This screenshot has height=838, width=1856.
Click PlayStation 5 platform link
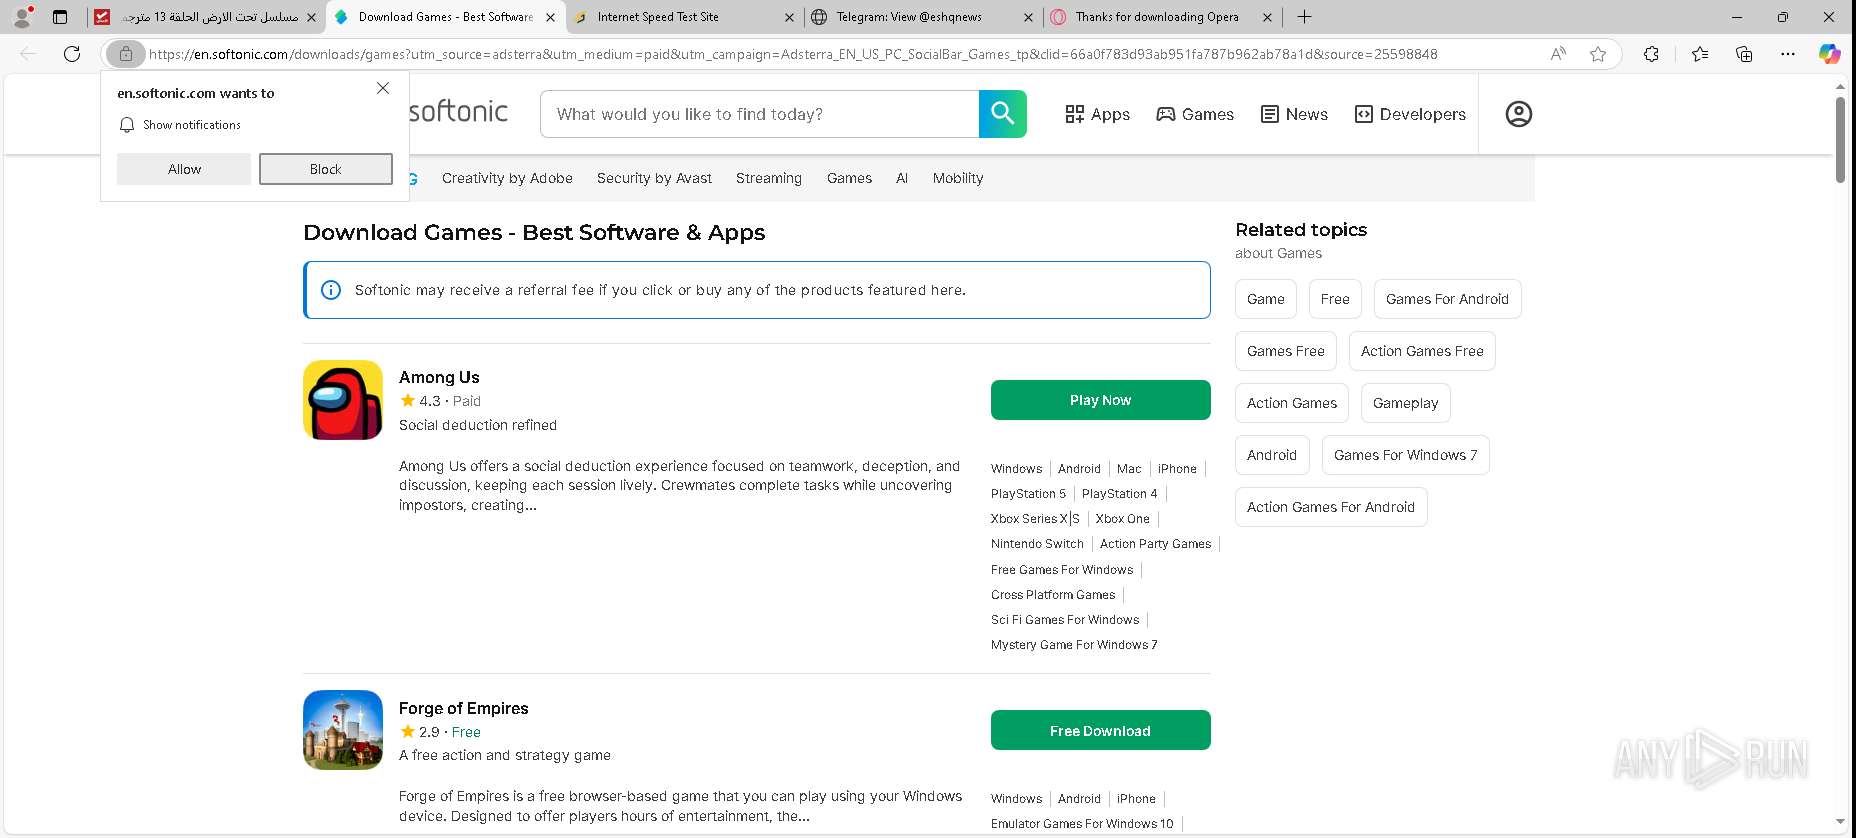click(1028, 494)
